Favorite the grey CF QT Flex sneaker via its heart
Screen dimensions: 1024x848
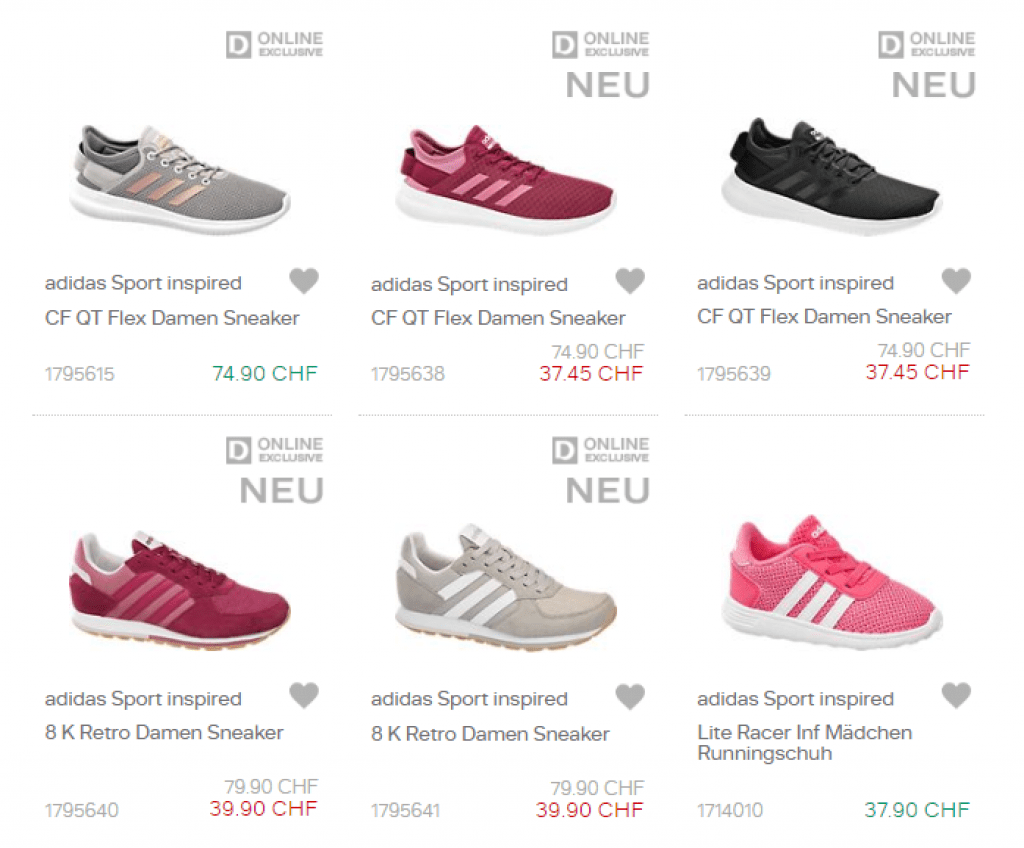[x=304, y=282]
